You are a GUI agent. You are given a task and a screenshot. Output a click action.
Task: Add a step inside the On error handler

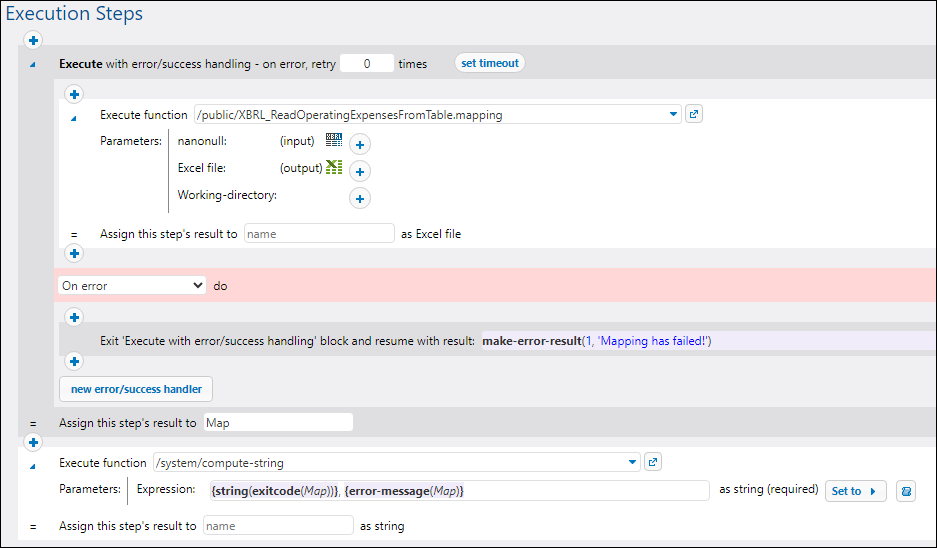pyautogui.click(x=73, y=318)
